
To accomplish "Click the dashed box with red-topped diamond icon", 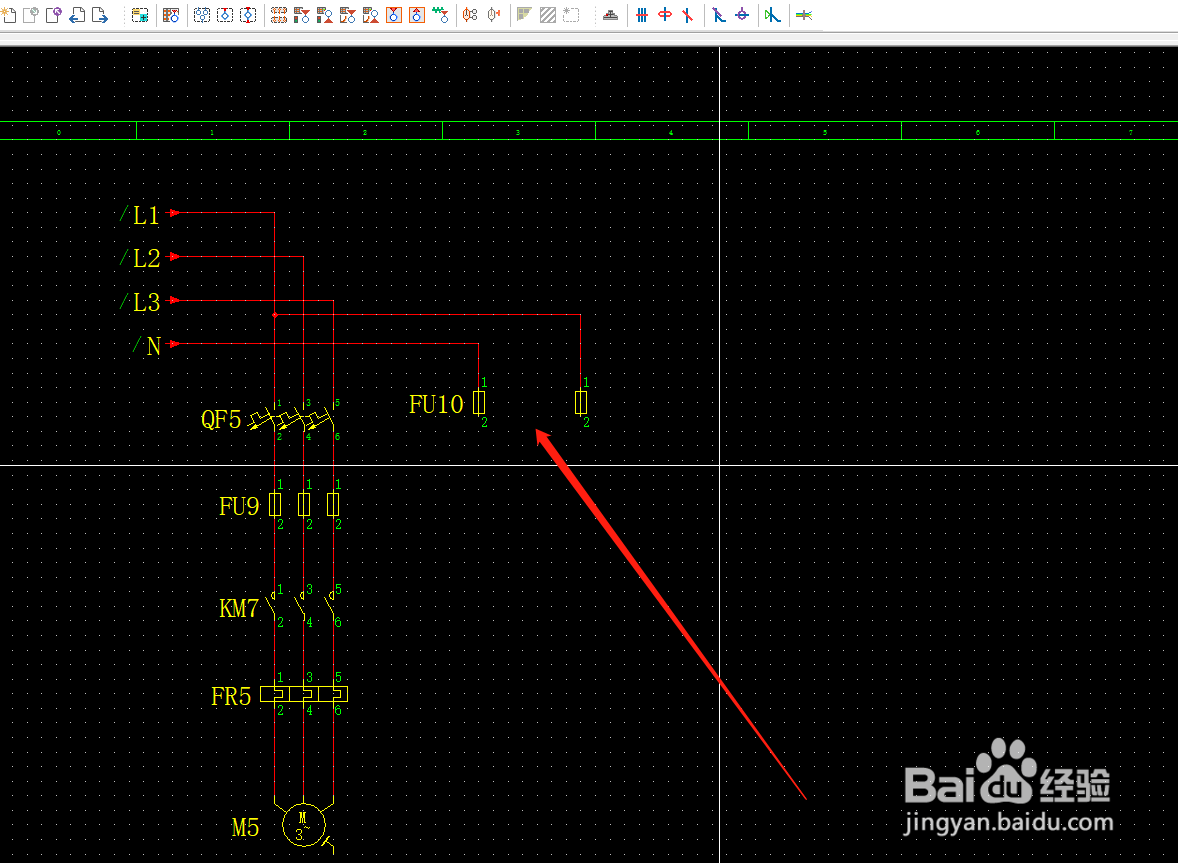I will pyautogui.click(x=225, y=15).
